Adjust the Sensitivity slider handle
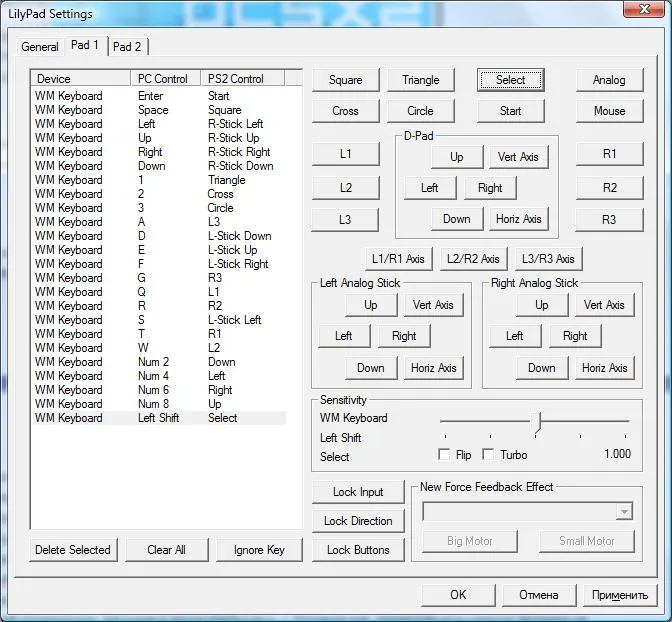 click(537, 422)
